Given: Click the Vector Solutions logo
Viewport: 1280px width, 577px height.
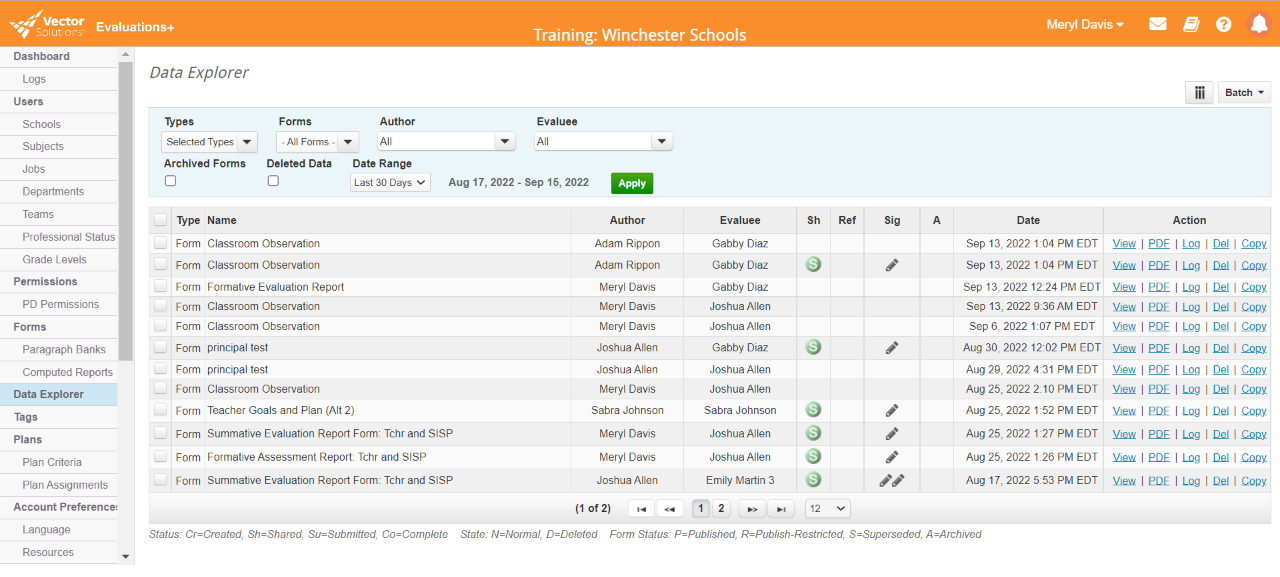Looking at the screenshot, I should [45, 23].
